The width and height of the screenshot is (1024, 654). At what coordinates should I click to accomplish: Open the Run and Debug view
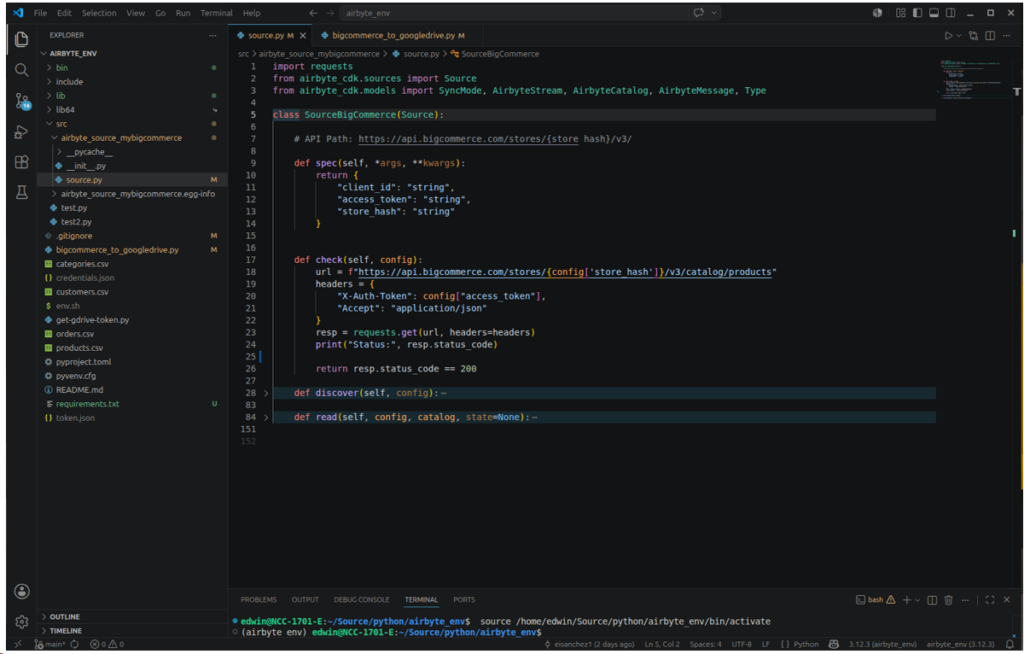tap(22, 132)
